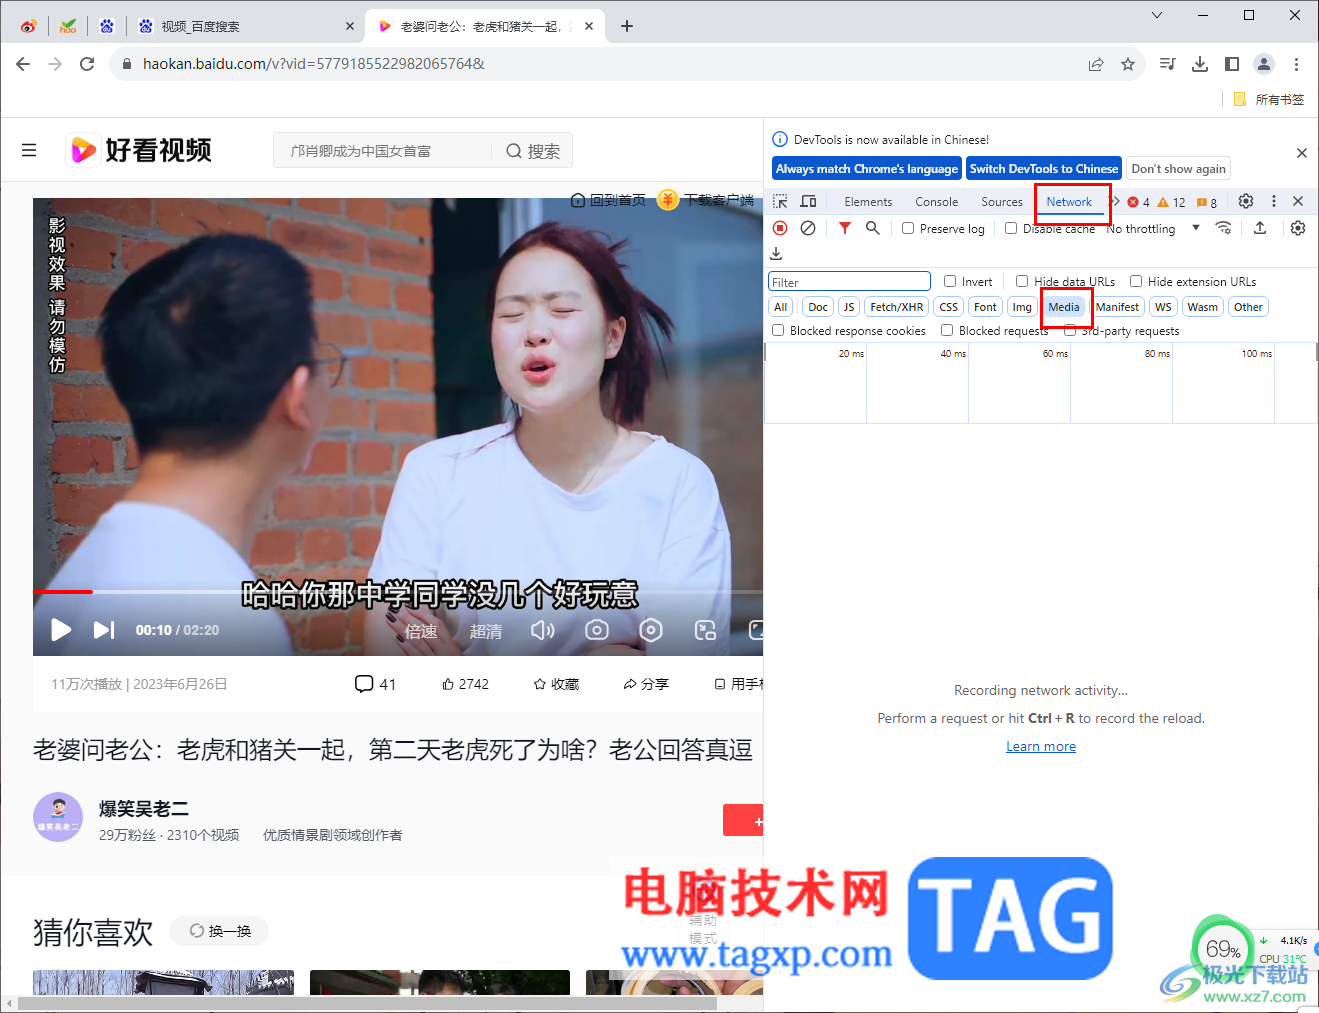
Task: Open DevTools settings gear
Action: [1246, 201]
